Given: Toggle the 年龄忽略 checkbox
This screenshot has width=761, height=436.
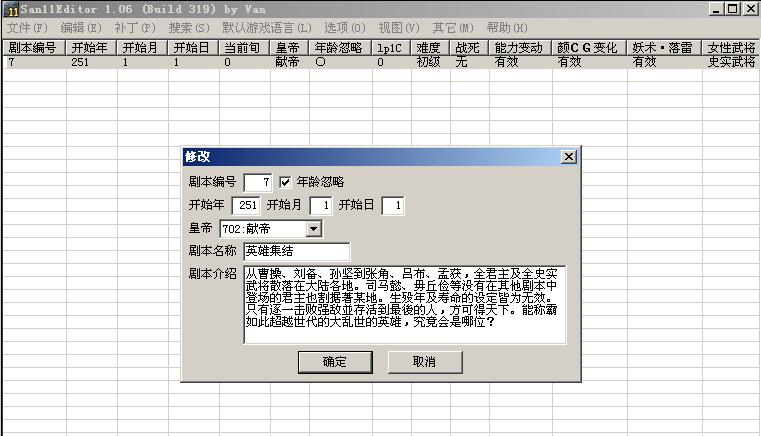Looking at the screenshot, I should point(285,182).
